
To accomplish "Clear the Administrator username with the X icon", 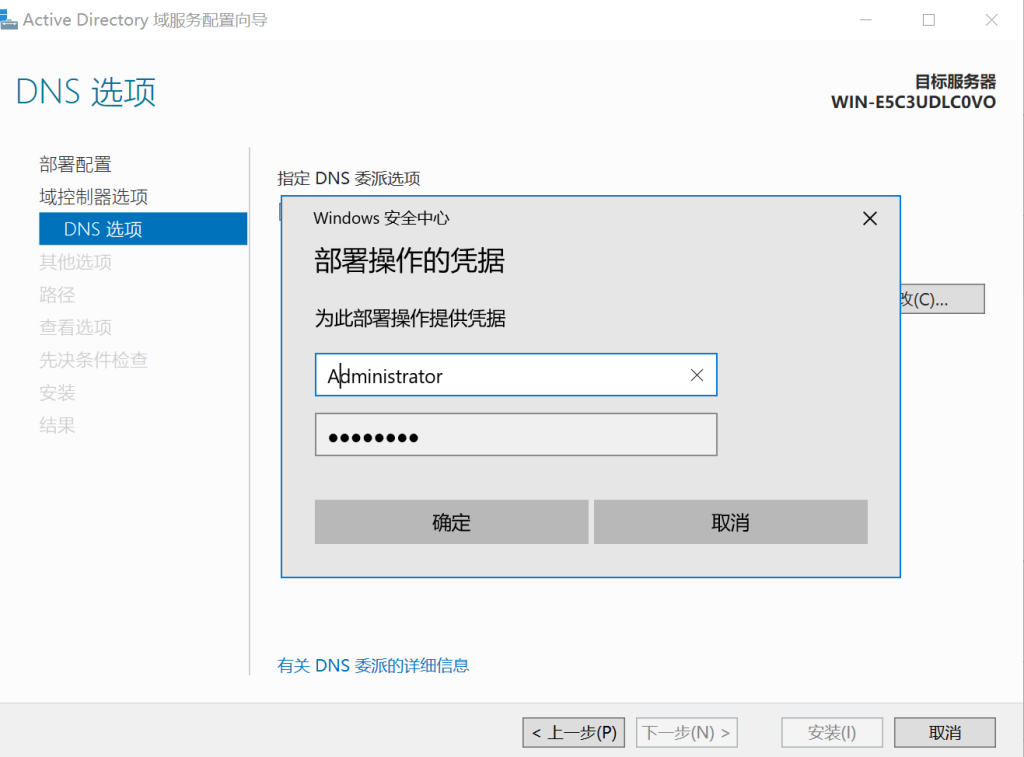I will point(697,375).
